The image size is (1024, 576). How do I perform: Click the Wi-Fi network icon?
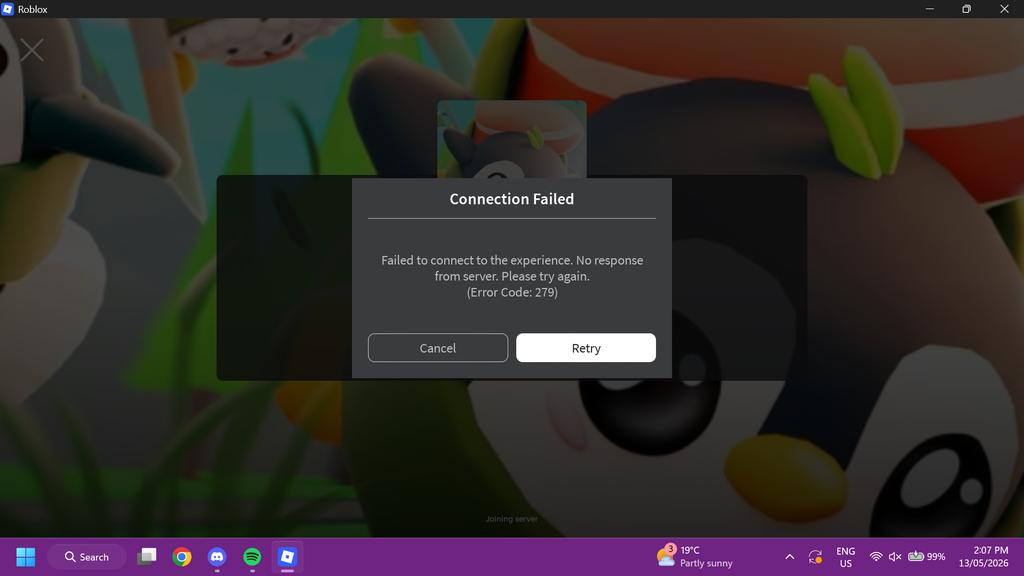876,557
